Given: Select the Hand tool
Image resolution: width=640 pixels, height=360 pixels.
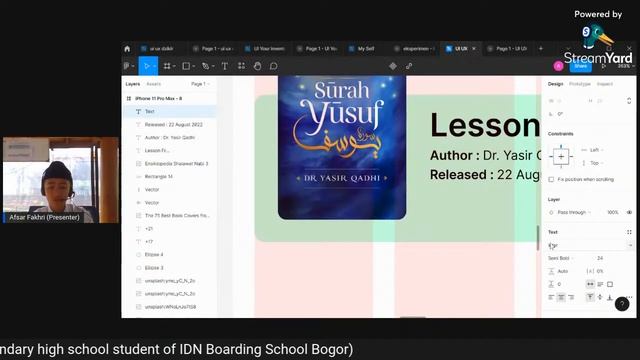Looking at the screenshot, I should click(x=258, y=66).
